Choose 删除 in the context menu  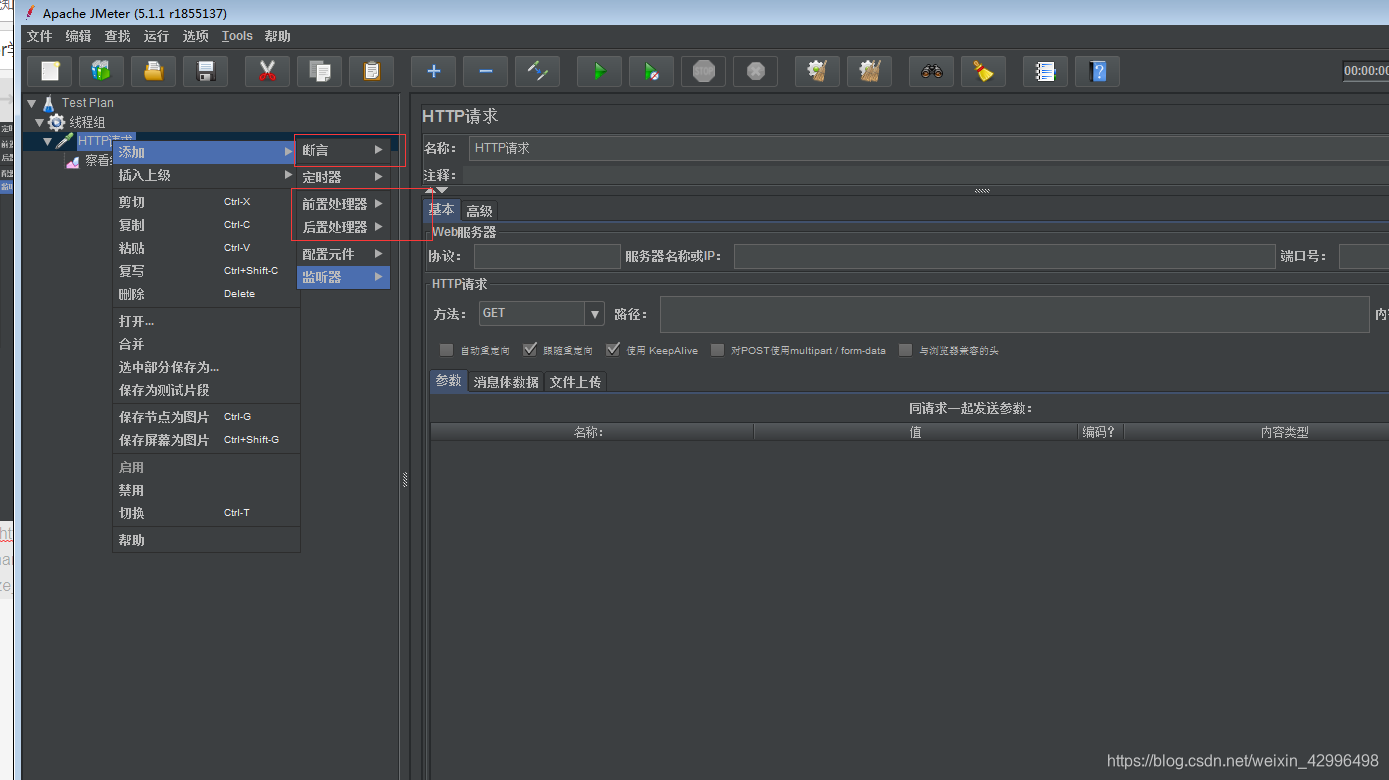pyautogui.click(x=206, y=294)
